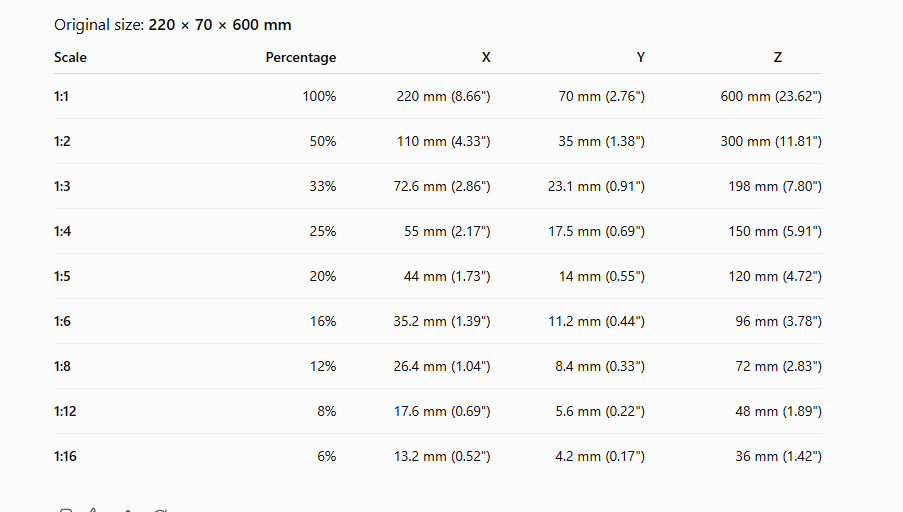Click the 55 mm (2.17") X value
903x512 pixels.
(x=447, y=231)
